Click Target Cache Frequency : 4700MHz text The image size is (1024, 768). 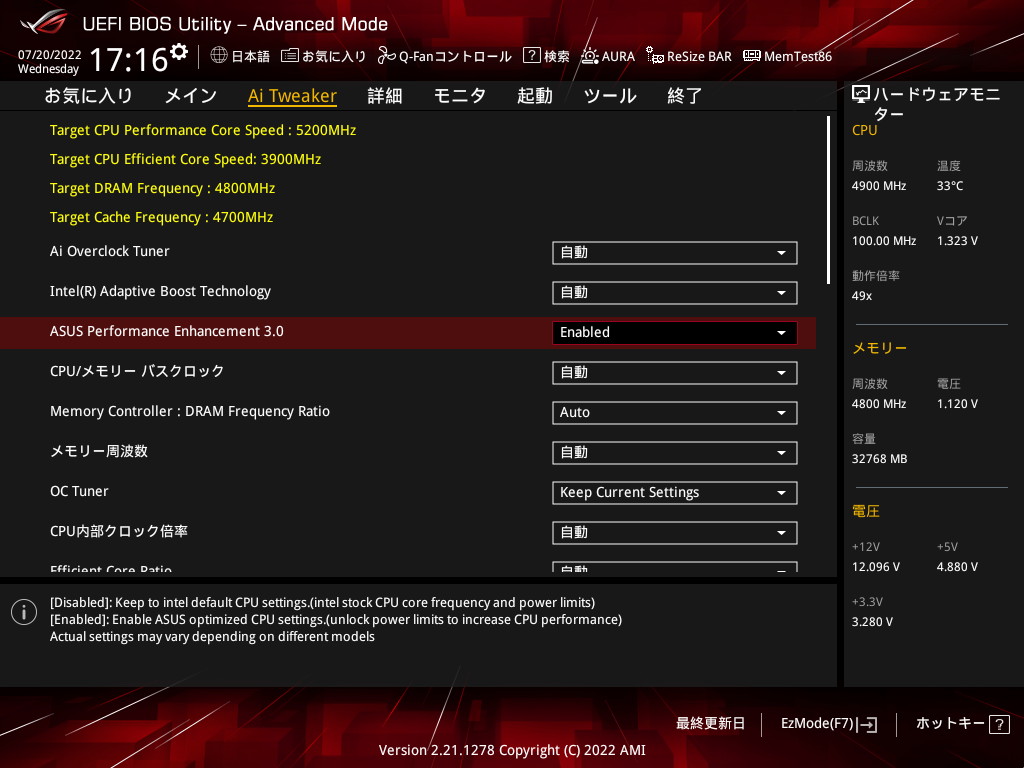161,217
